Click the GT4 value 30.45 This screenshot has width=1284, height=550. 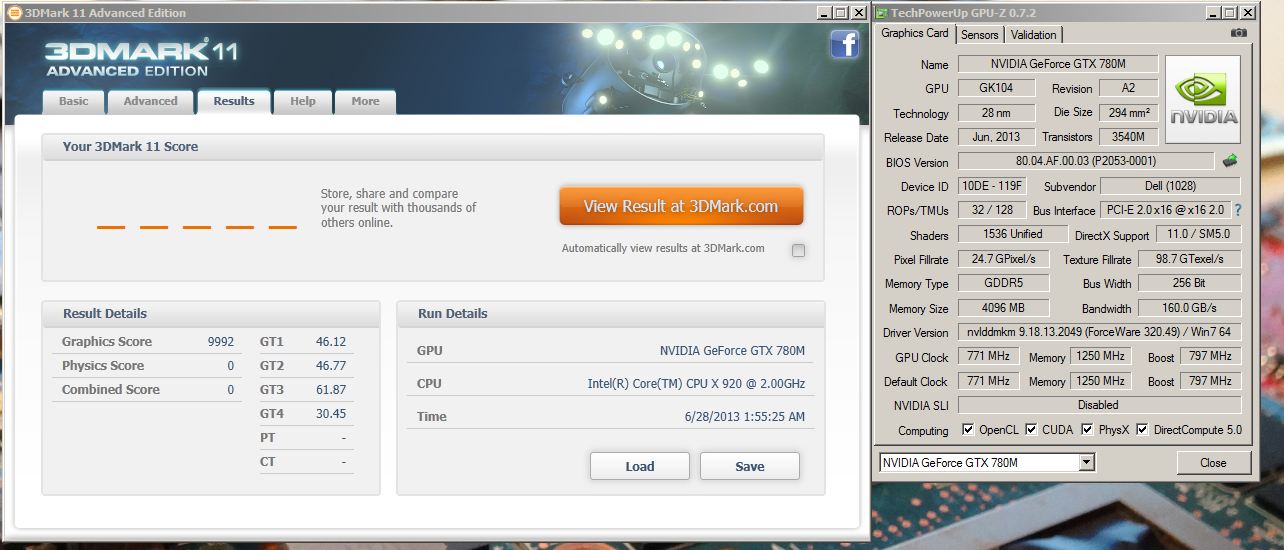[x=331, y=414]
